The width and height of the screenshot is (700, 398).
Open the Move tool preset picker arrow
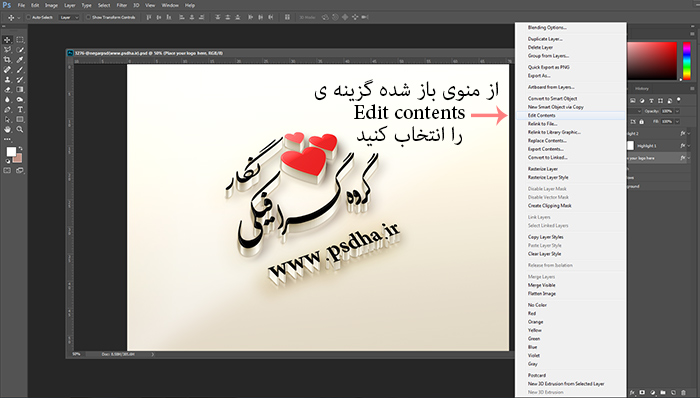18,17
